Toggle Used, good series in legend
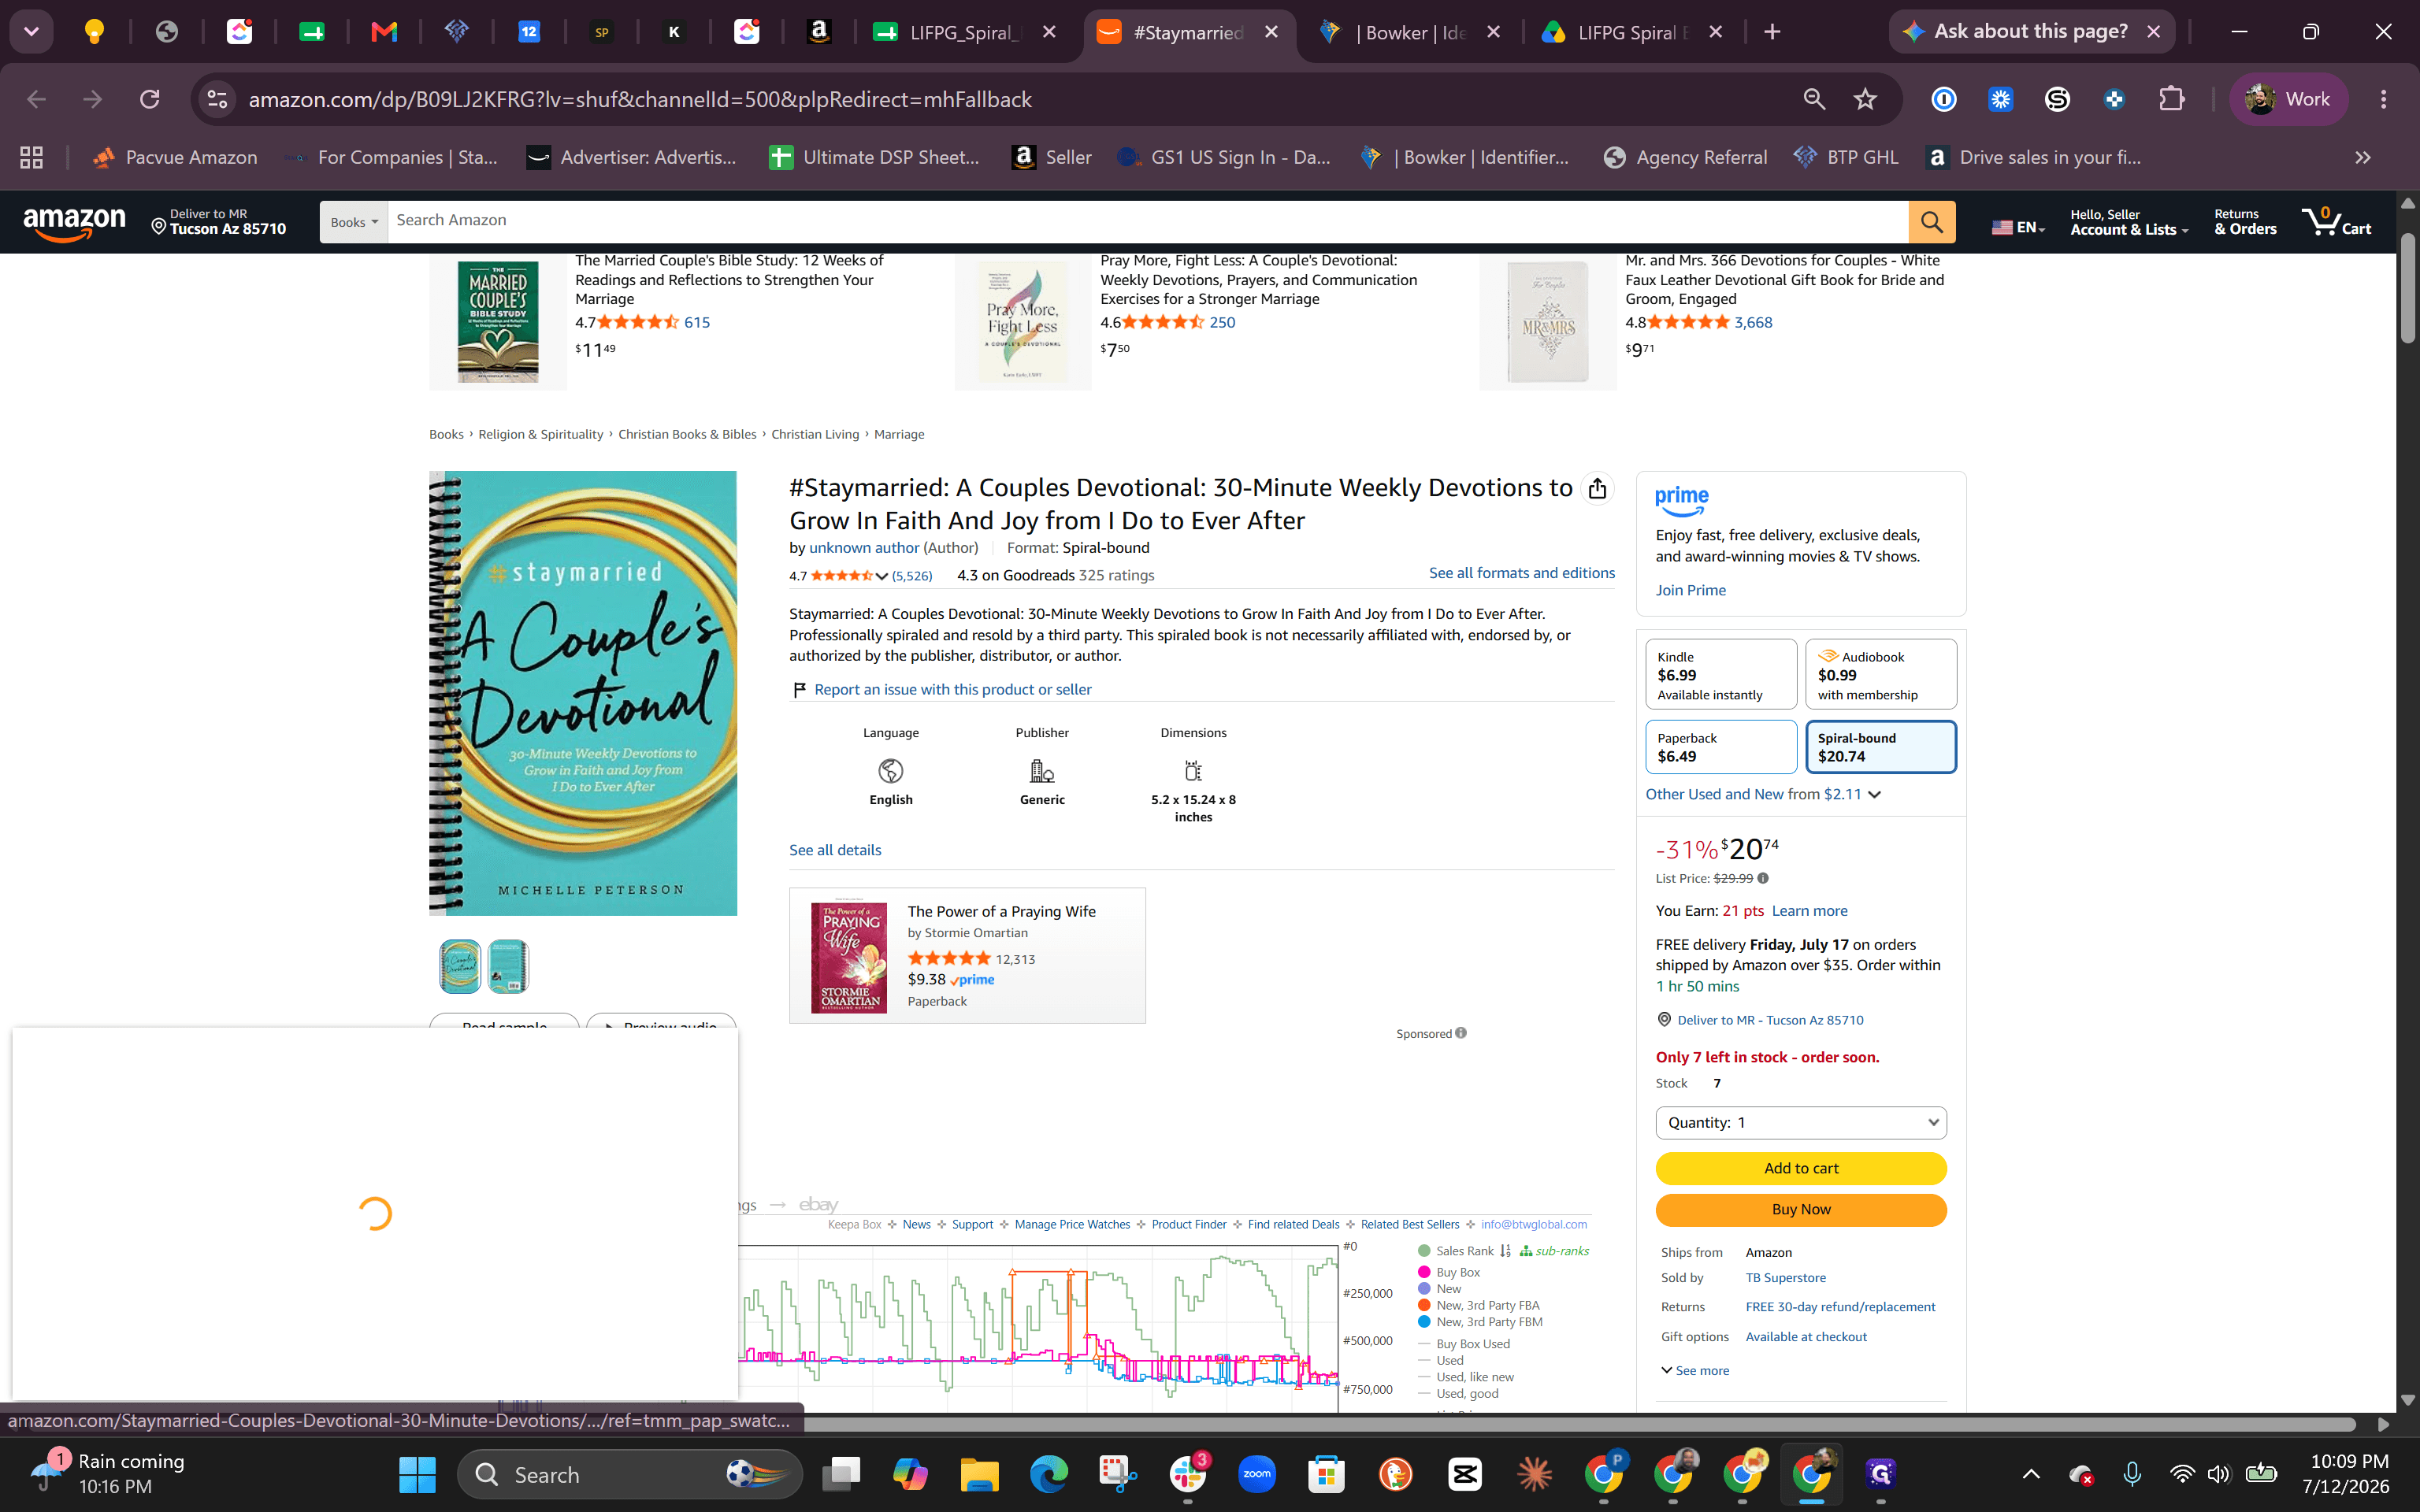 point(1458,1394)
